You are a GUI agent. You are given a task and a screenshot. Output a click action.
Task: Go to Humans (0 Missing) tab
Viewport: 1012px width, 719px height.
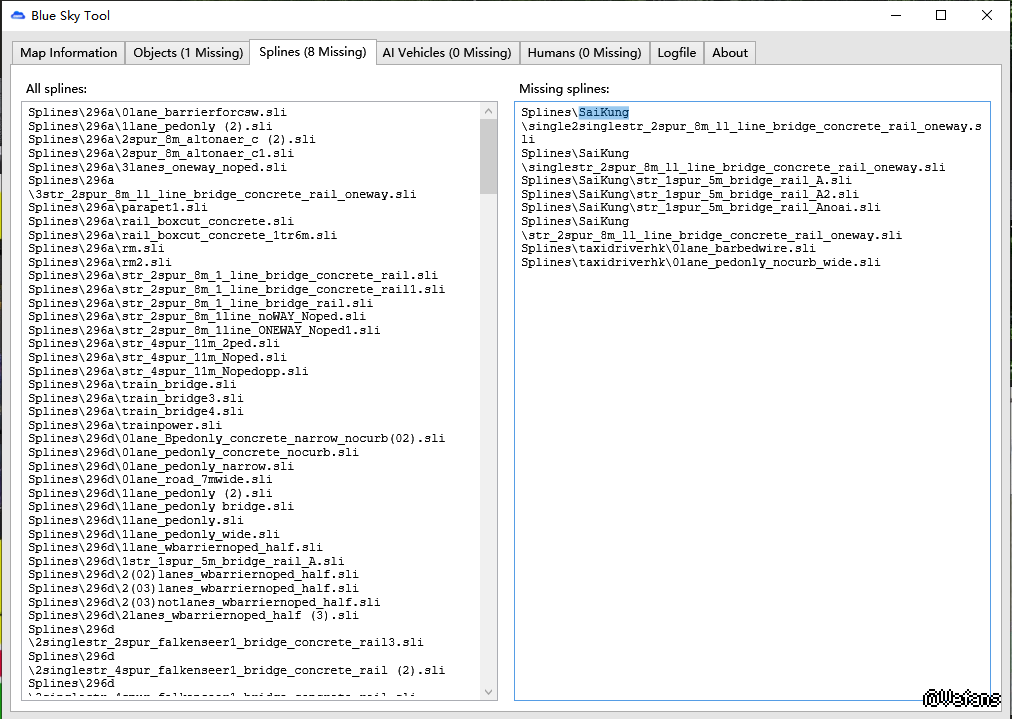click(x=584, y=53)
